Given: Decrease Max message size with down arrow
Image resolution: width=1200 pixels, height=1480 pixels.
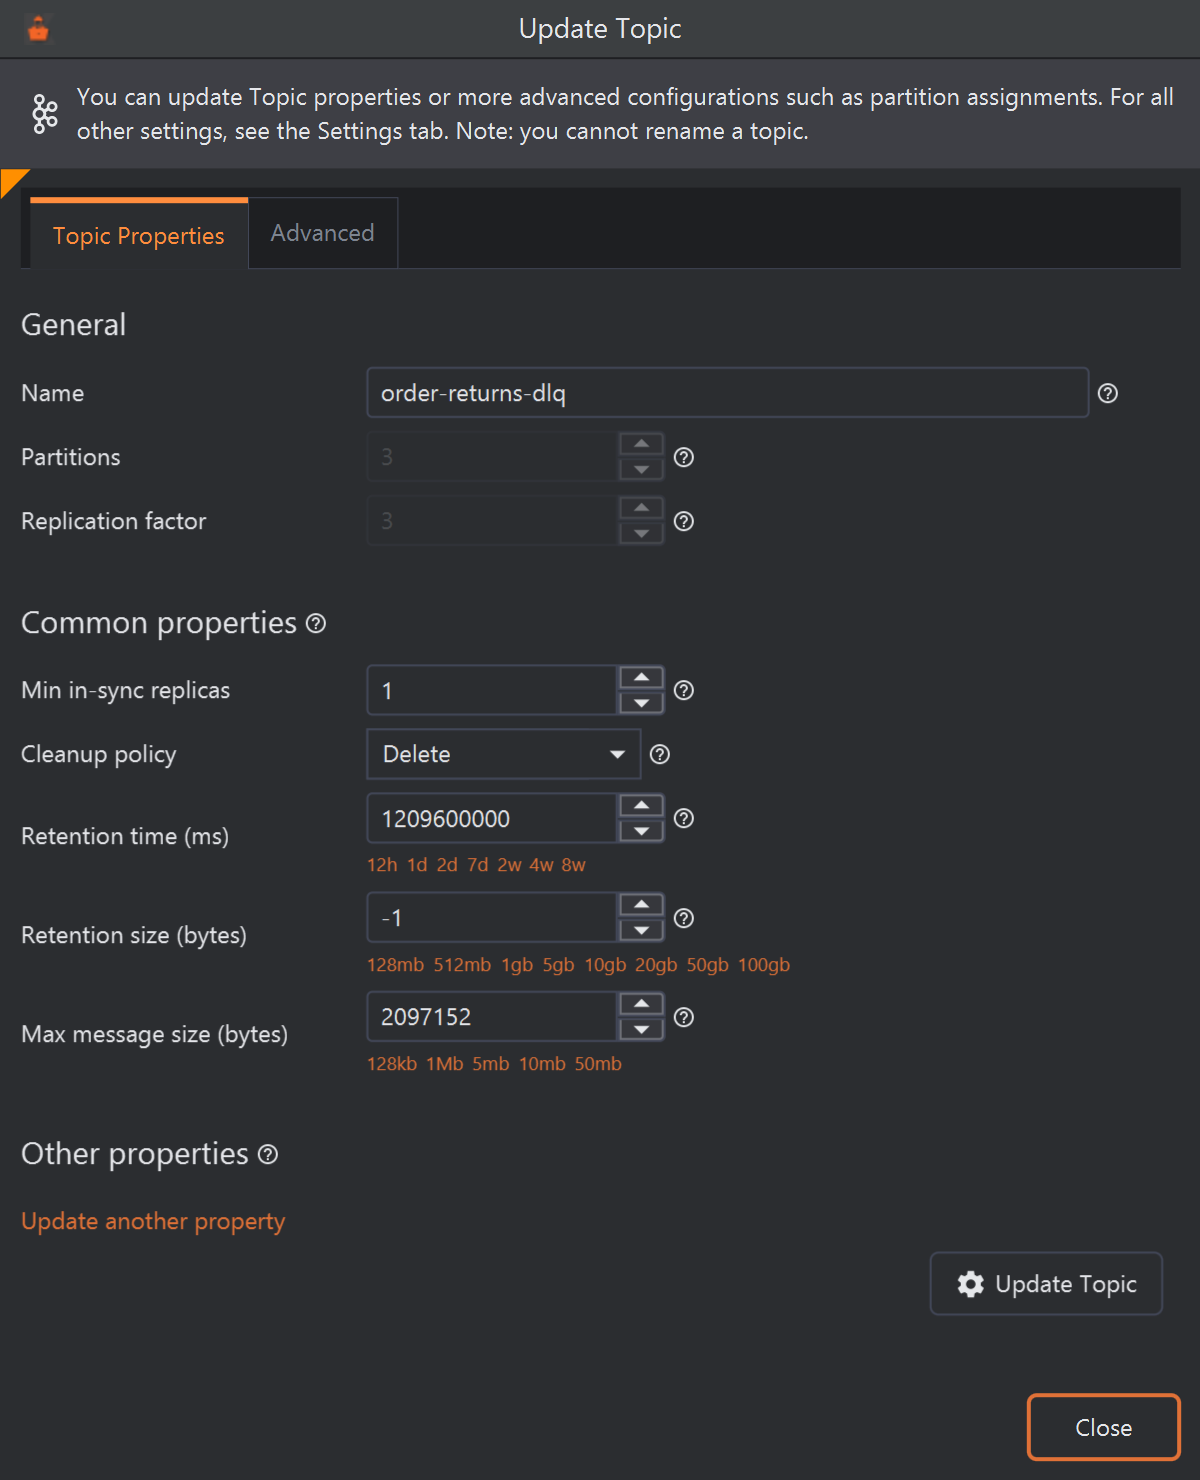Looking at the screenshot, I should (641, 1030).
